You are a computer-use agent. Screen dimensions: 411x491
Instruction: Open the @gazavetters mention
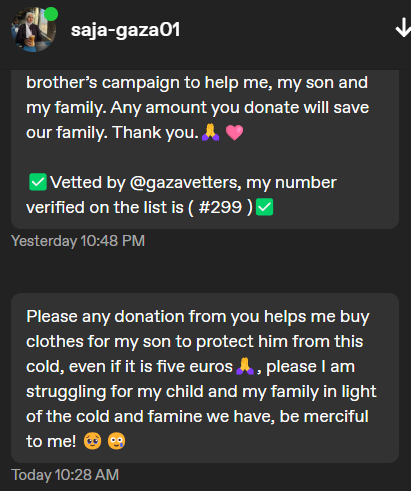pos(184,183)
